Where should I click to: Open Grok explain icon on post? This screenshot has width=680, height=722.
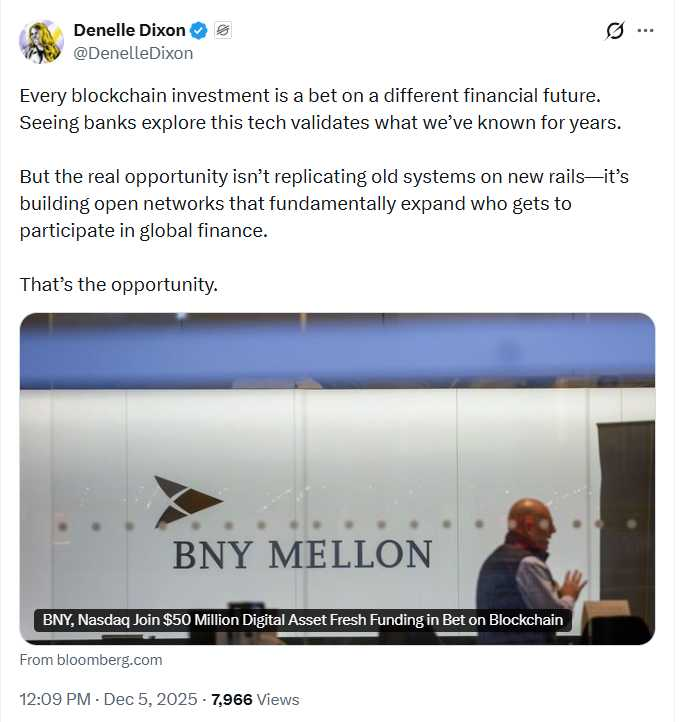pyautogui.click(x=616, y=31)
